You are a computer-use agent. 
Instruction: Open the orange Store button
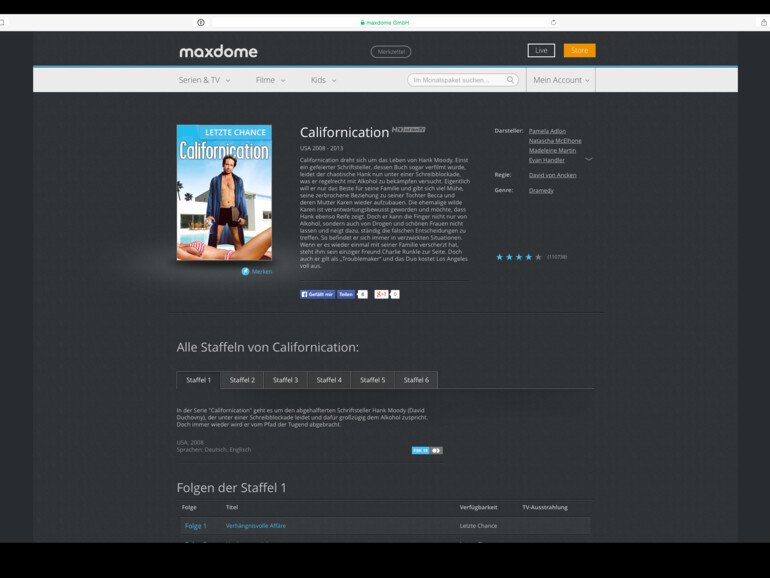click(579, 50)
